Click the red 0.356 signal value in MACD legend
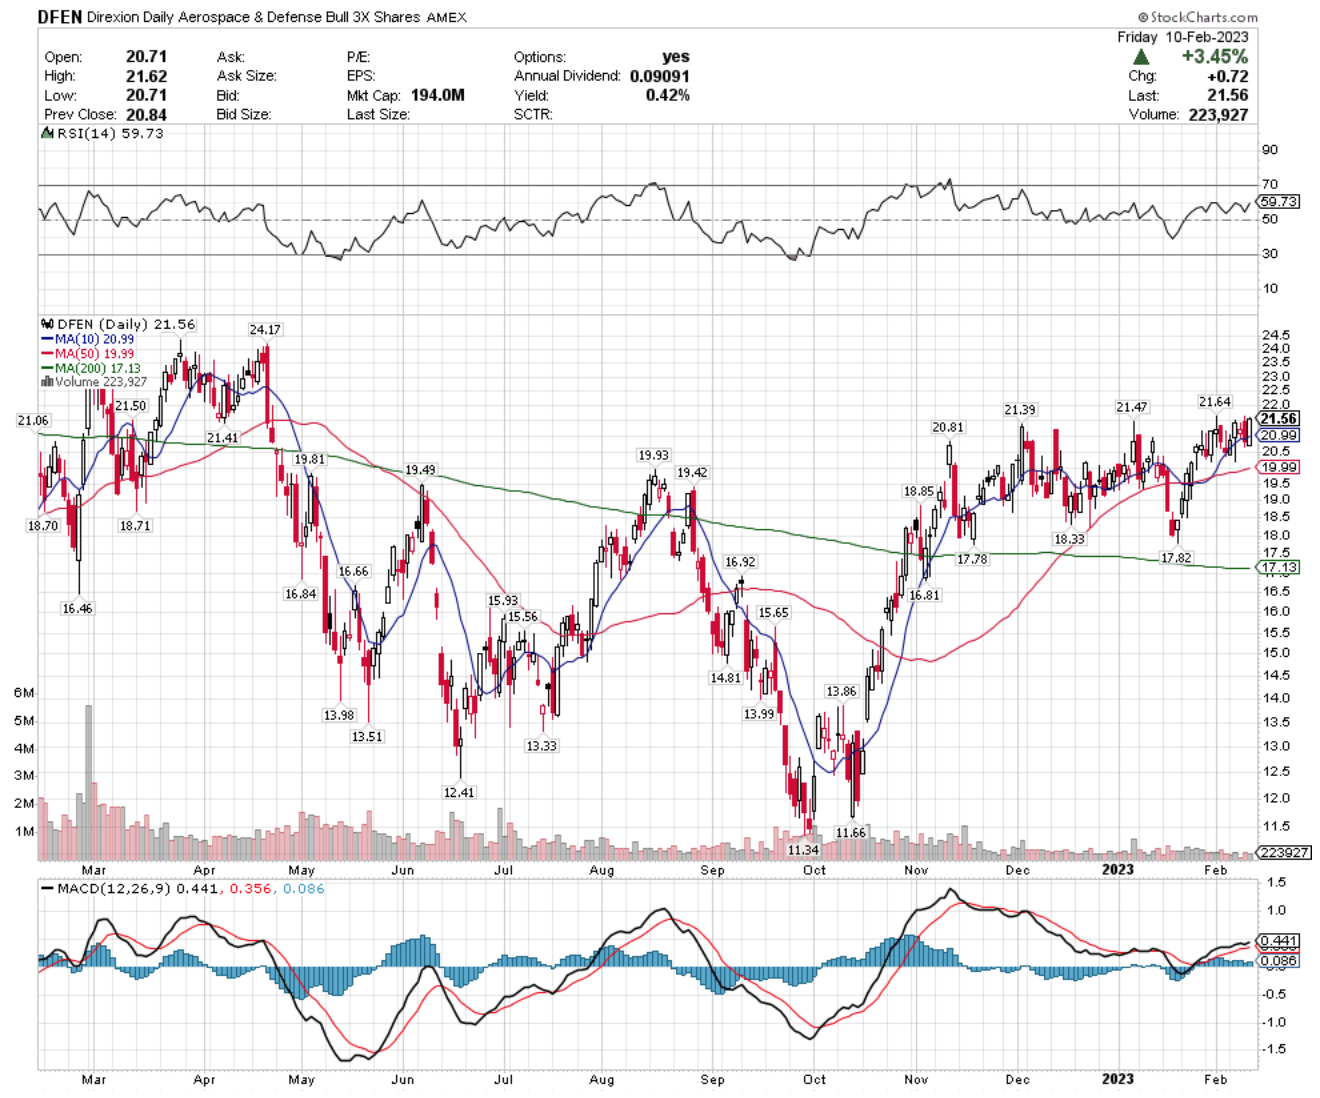Image resolution: width=1320 pixels, height=1098 pixels. click(x=251, y=888)
